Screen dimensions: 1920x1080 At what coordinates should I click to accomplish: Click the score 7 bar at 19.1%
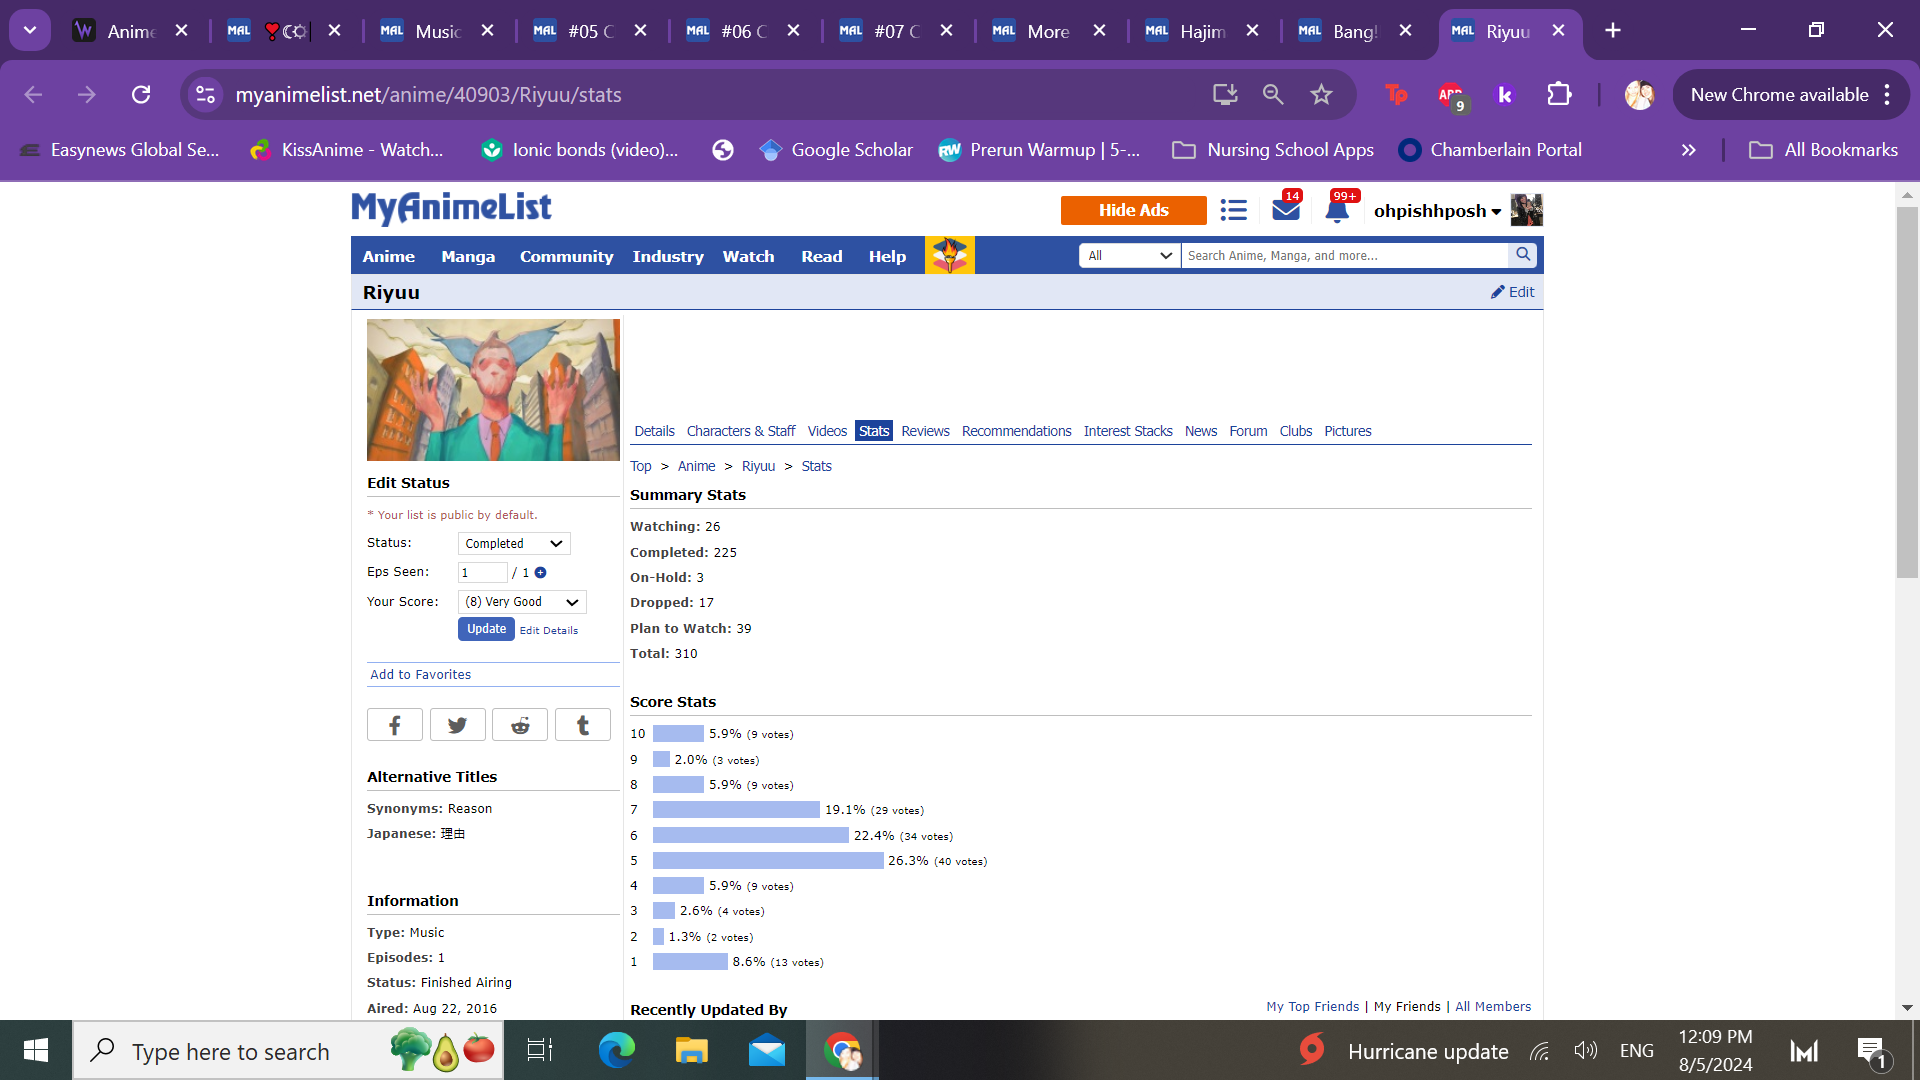(x=736, y=810)
